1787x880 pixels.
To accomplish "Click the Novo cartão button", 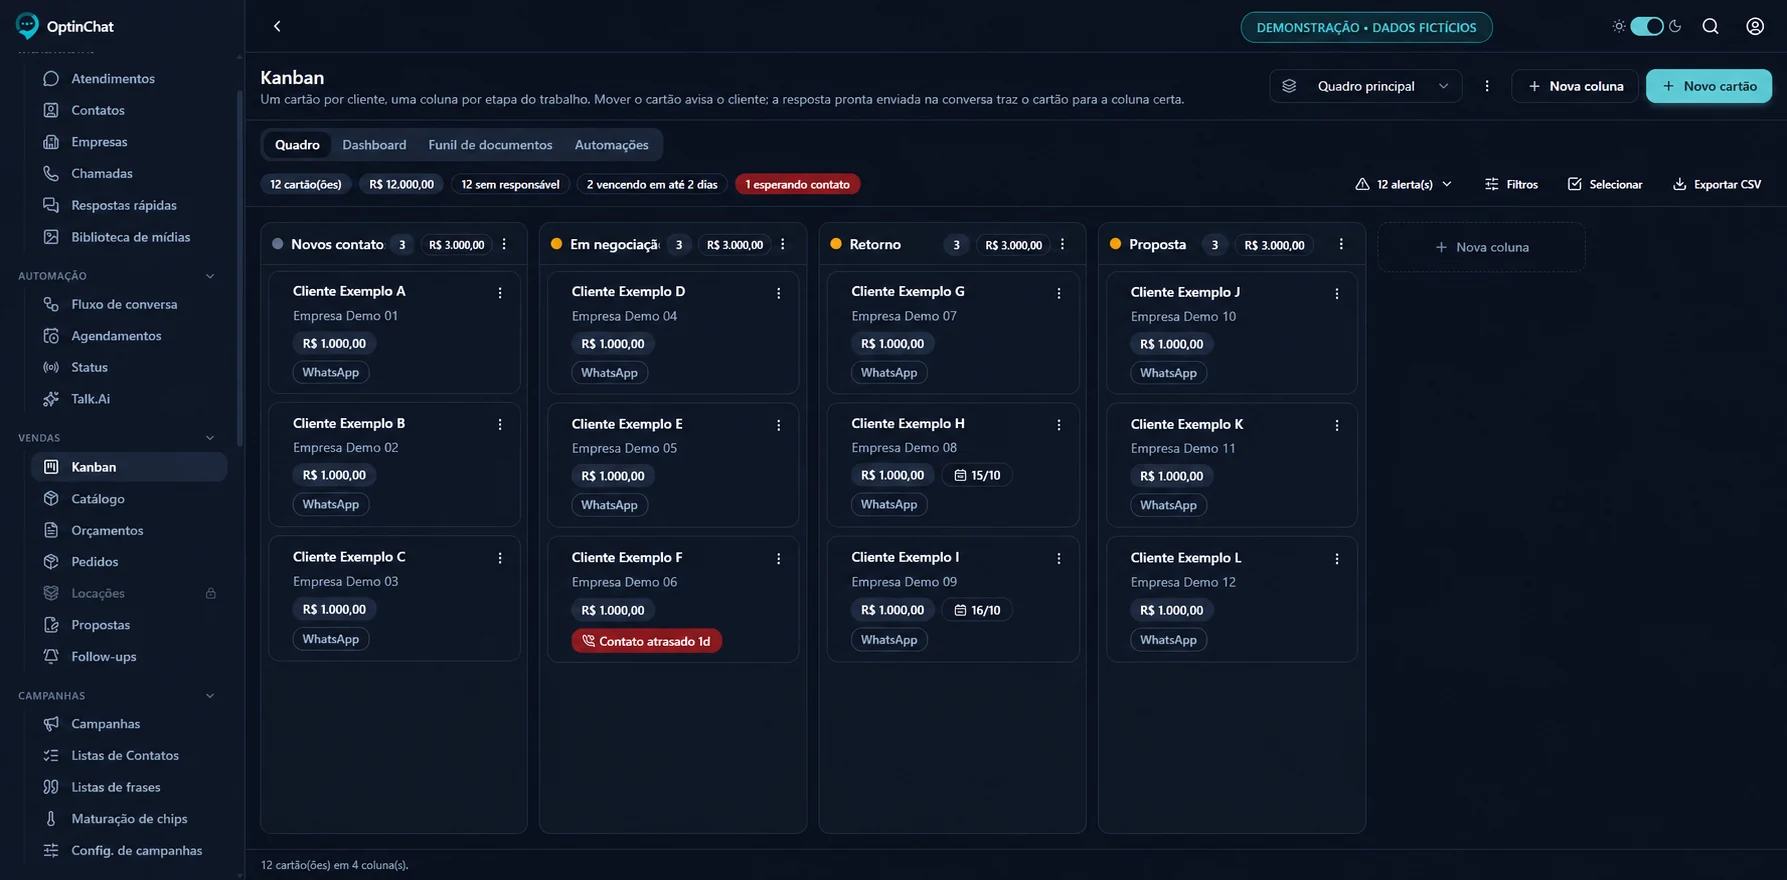I will 1709,86.
